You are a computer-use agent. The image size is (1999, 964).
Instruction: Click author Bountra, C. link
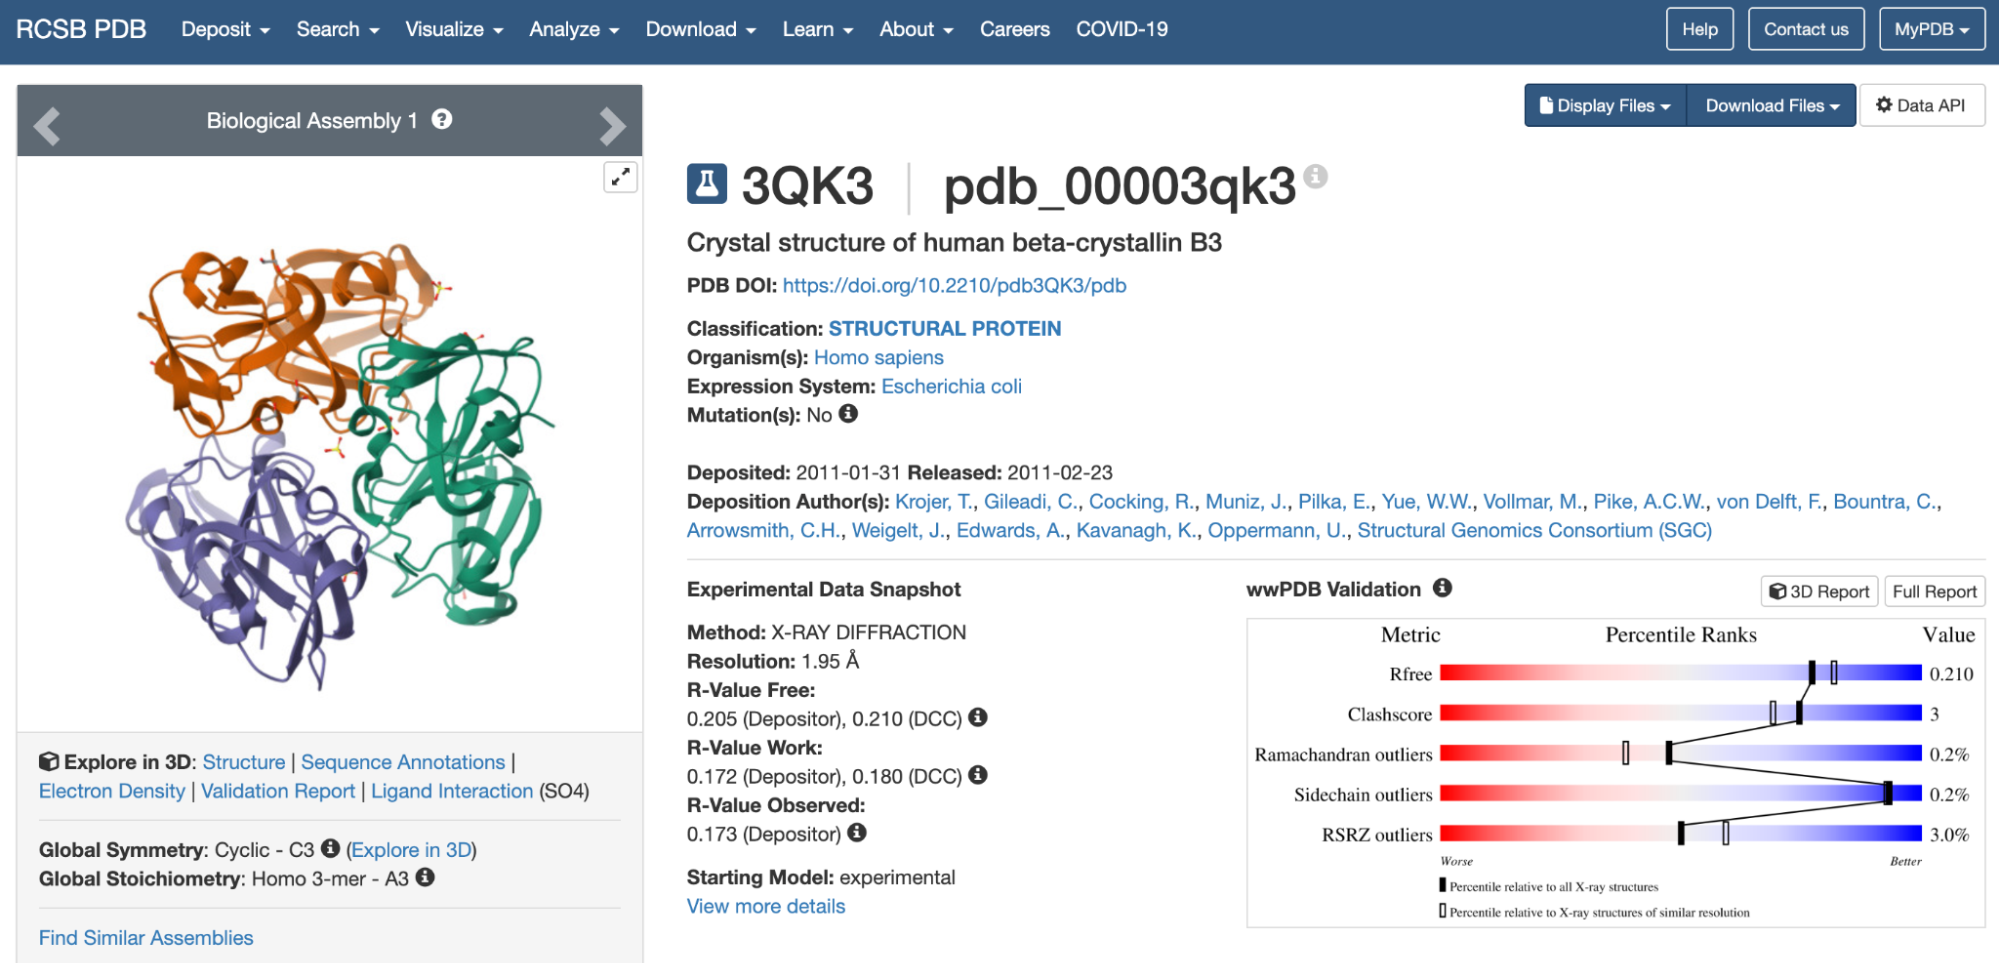(x=1887, y=502)
